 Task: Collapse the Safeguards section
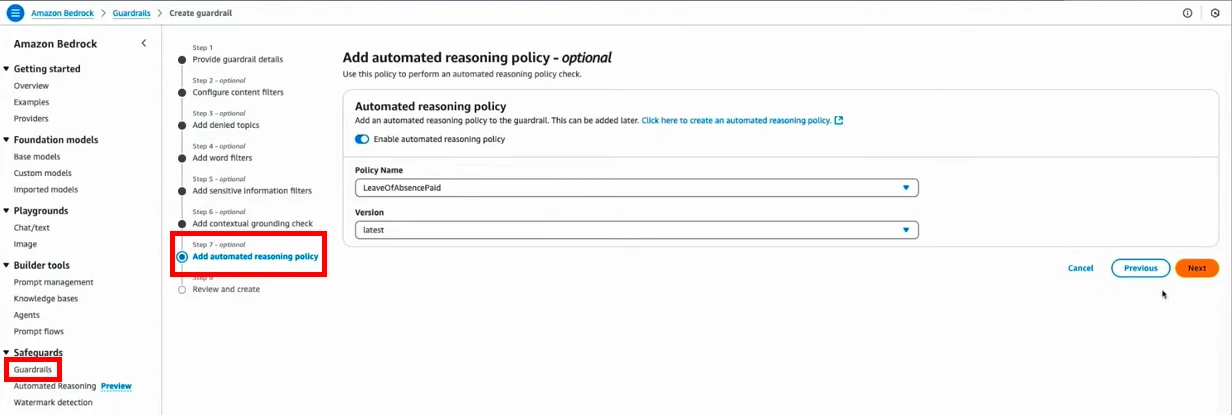[7, 353]
